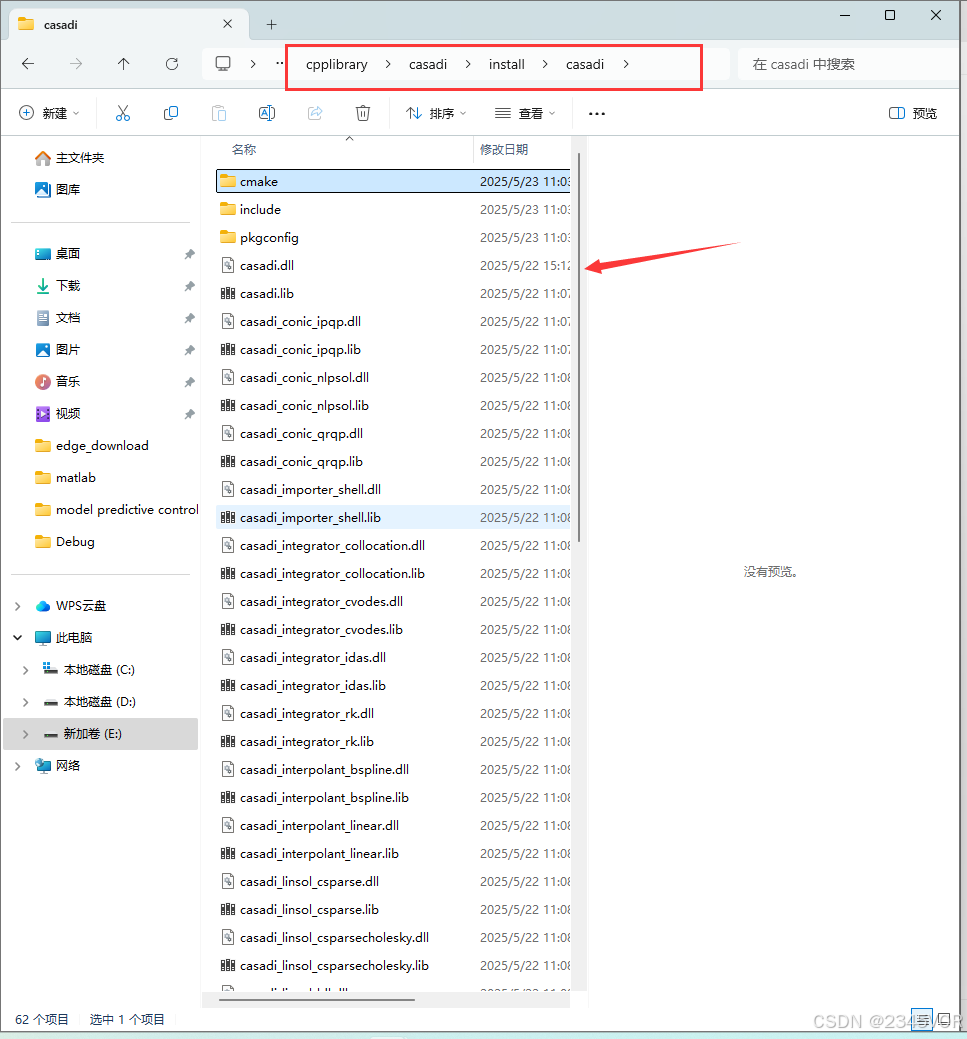Select the Cut icon in the toolbar
Viewport: 967px width, 1039px height.
pyautogui.click(x=122, y=113)
